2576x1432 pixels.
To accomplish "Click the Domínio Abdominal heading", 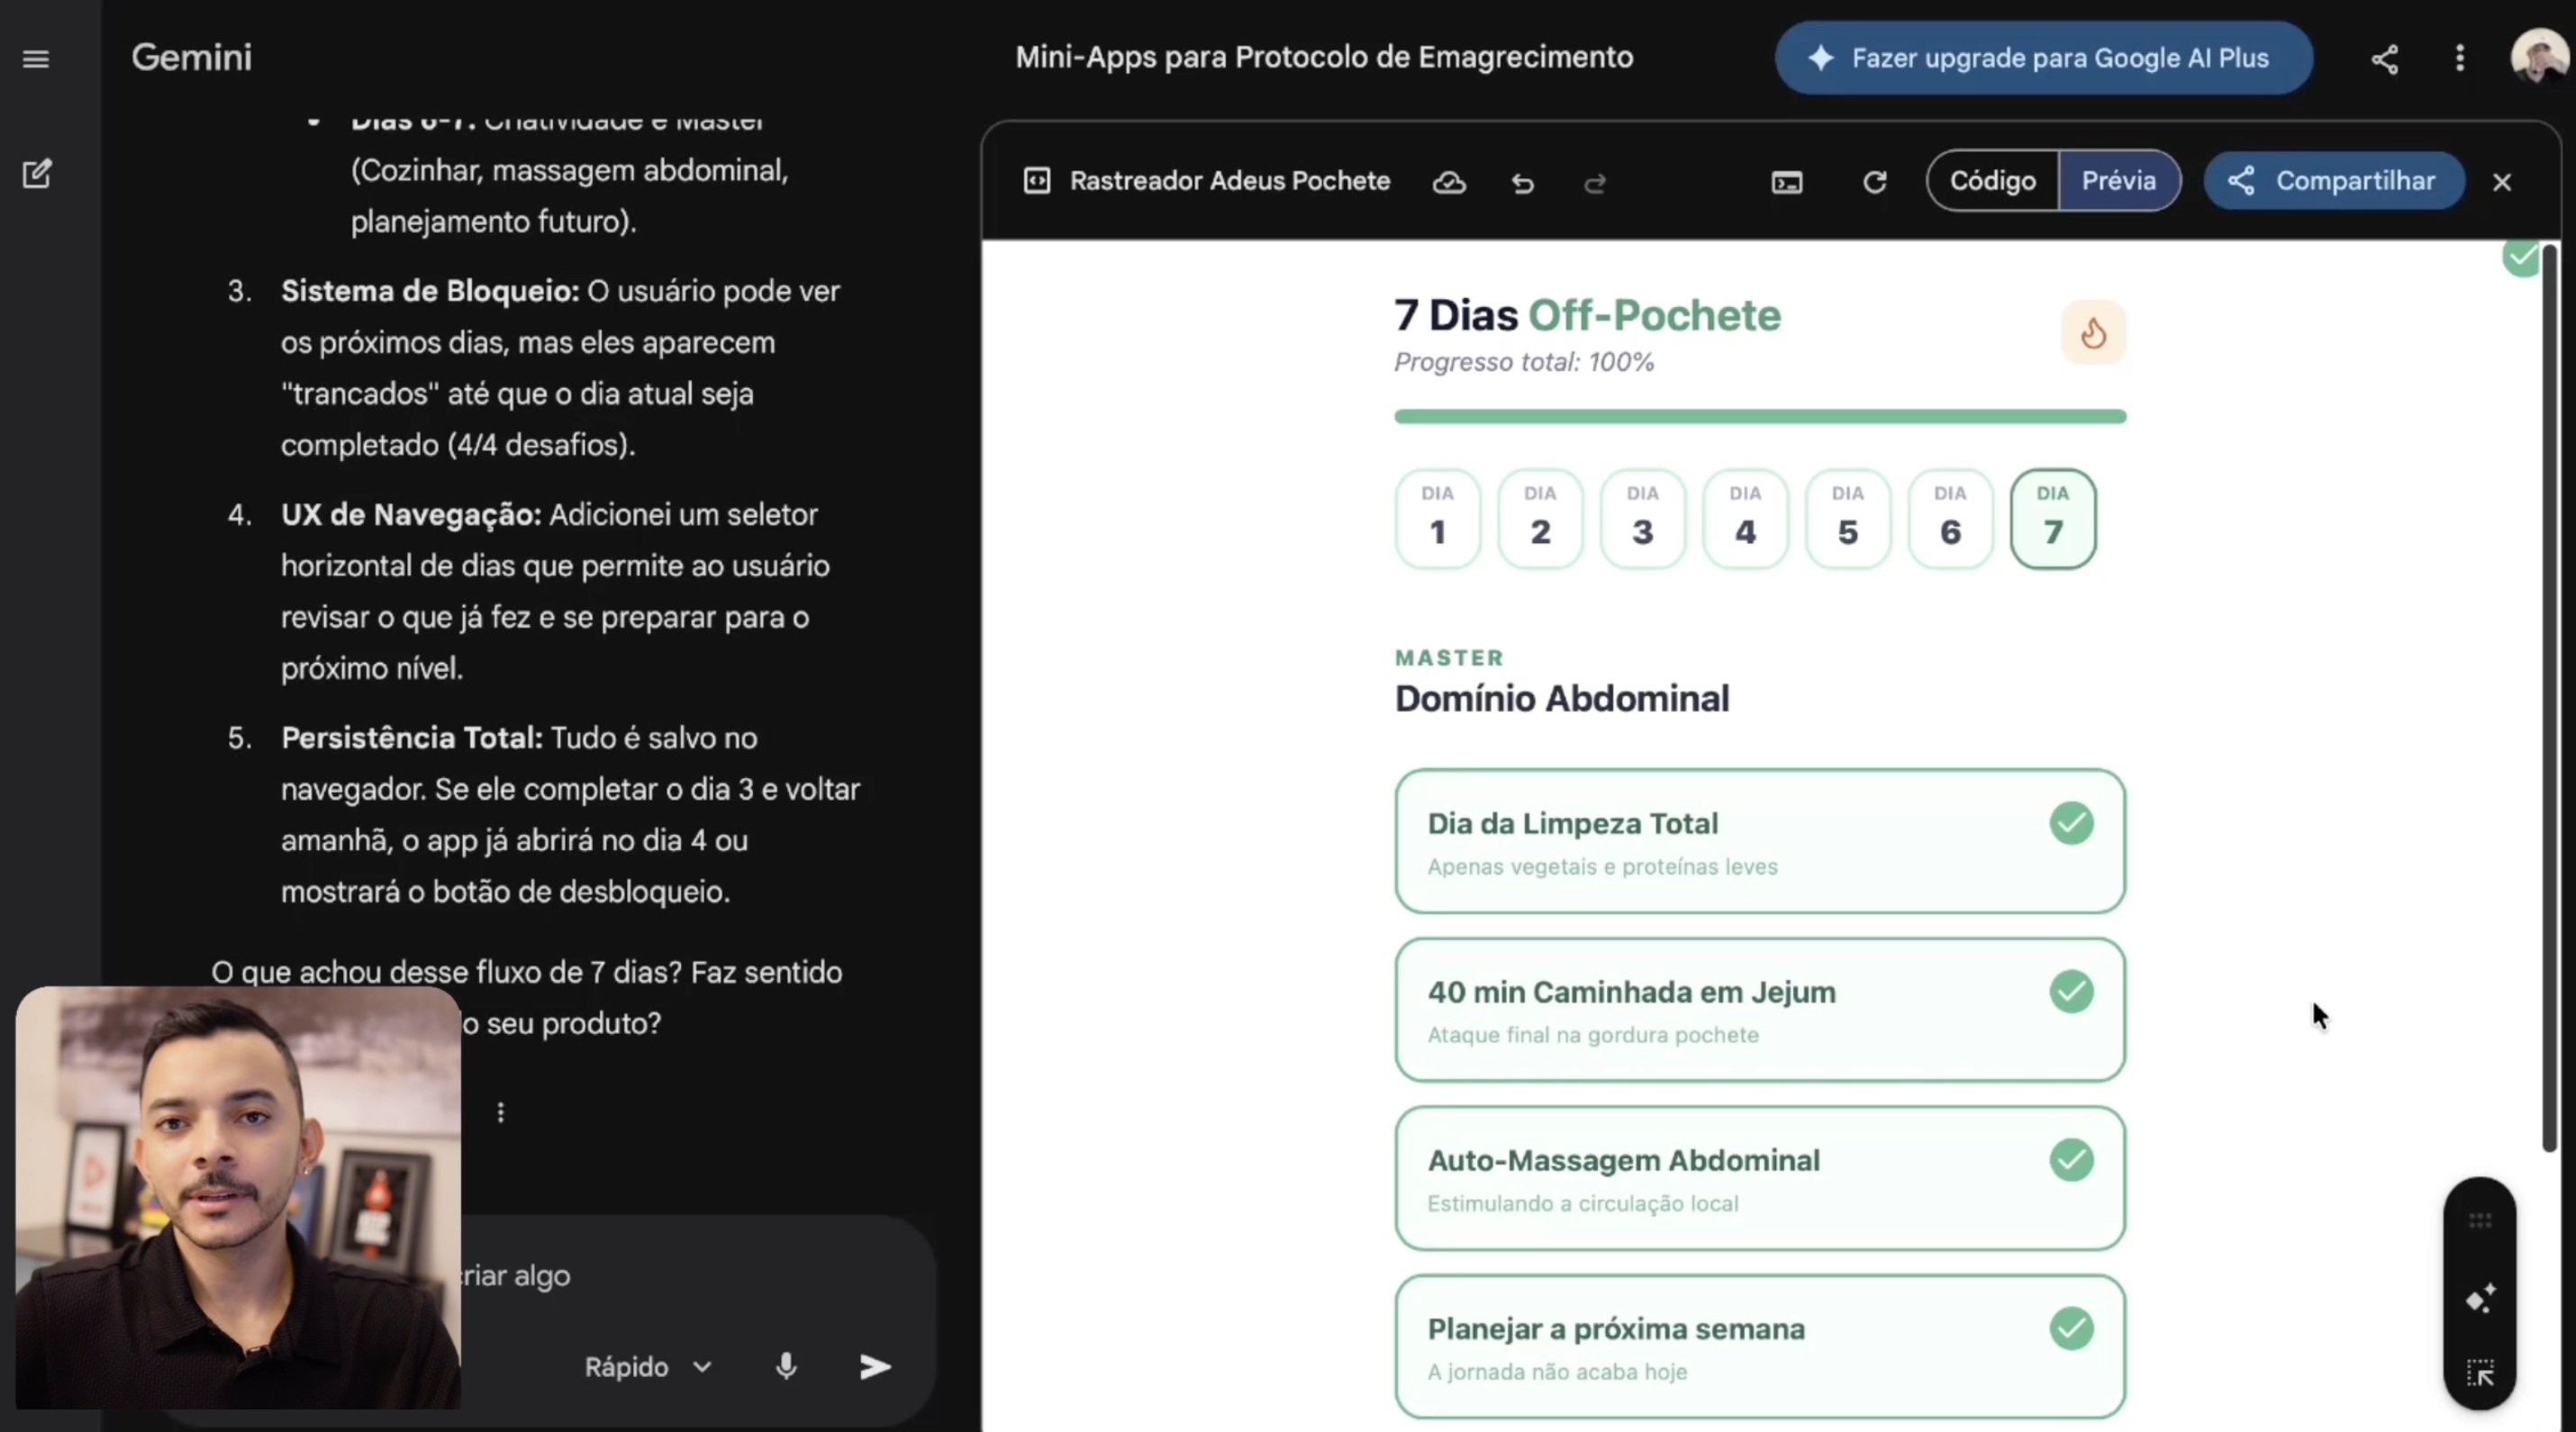I will coord(1561,698).
